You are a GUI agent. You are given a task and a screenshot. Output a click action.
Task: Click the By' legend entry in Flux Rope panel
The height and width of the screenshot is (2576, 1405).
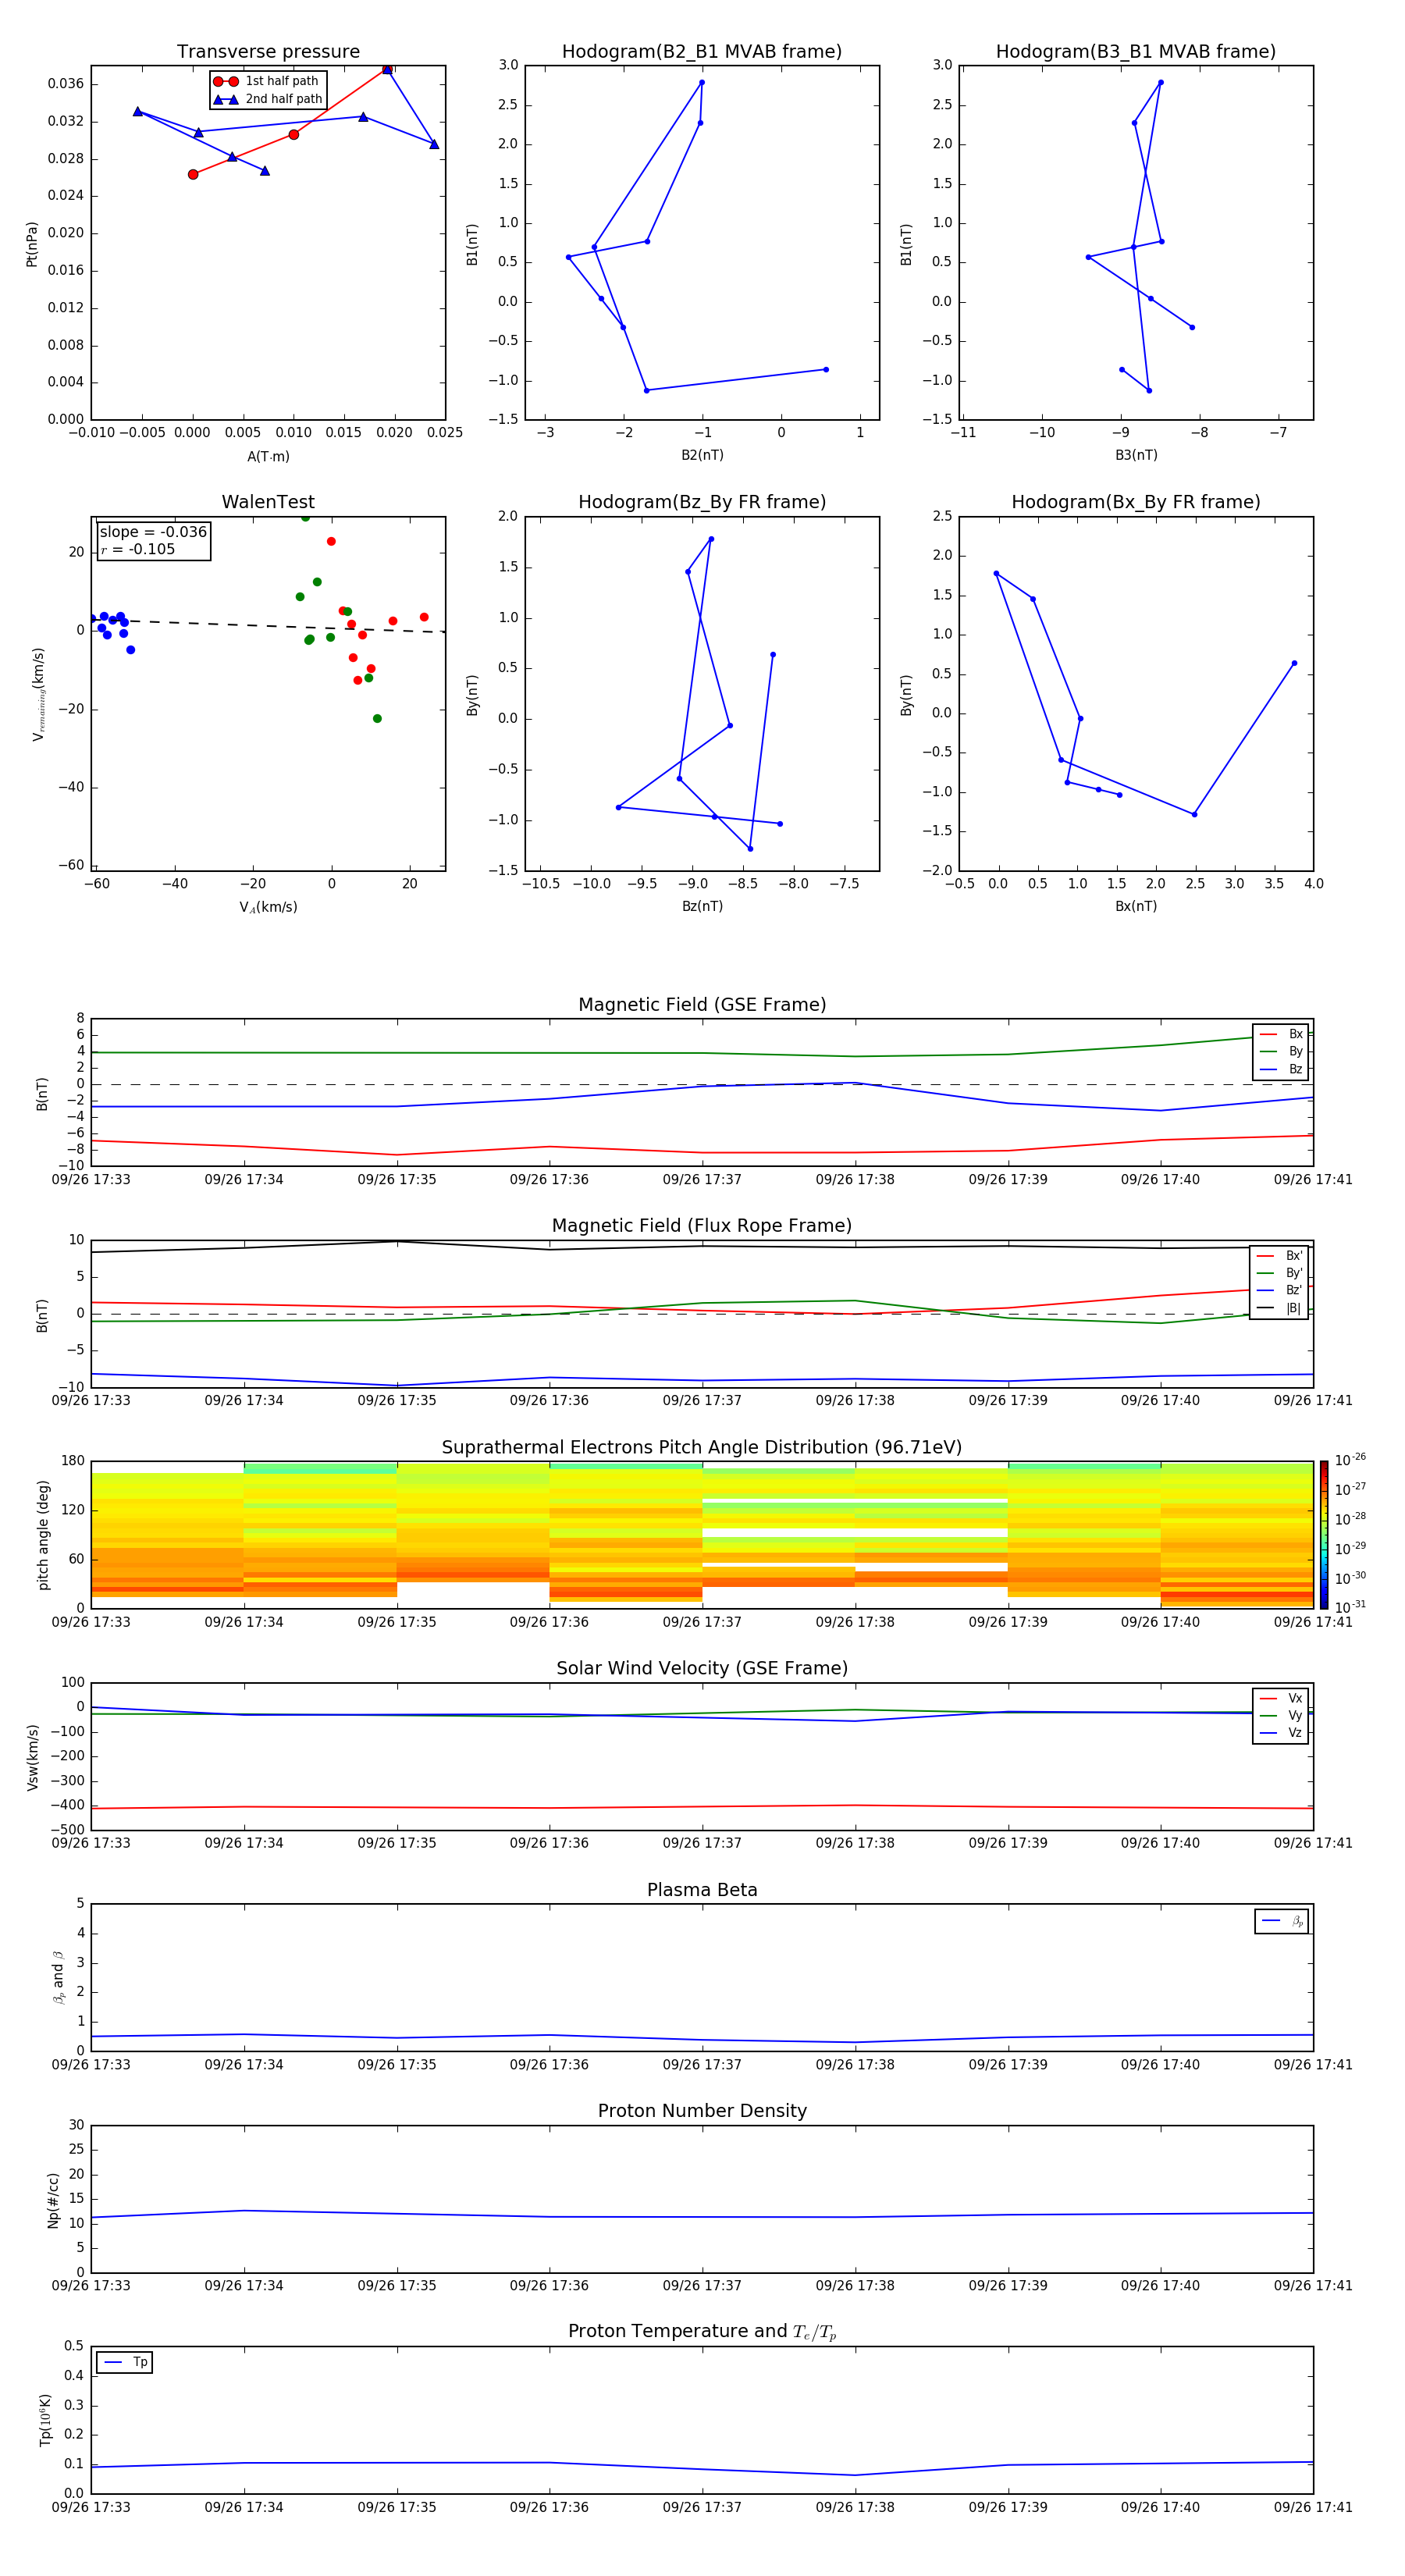(1279, 1273)
